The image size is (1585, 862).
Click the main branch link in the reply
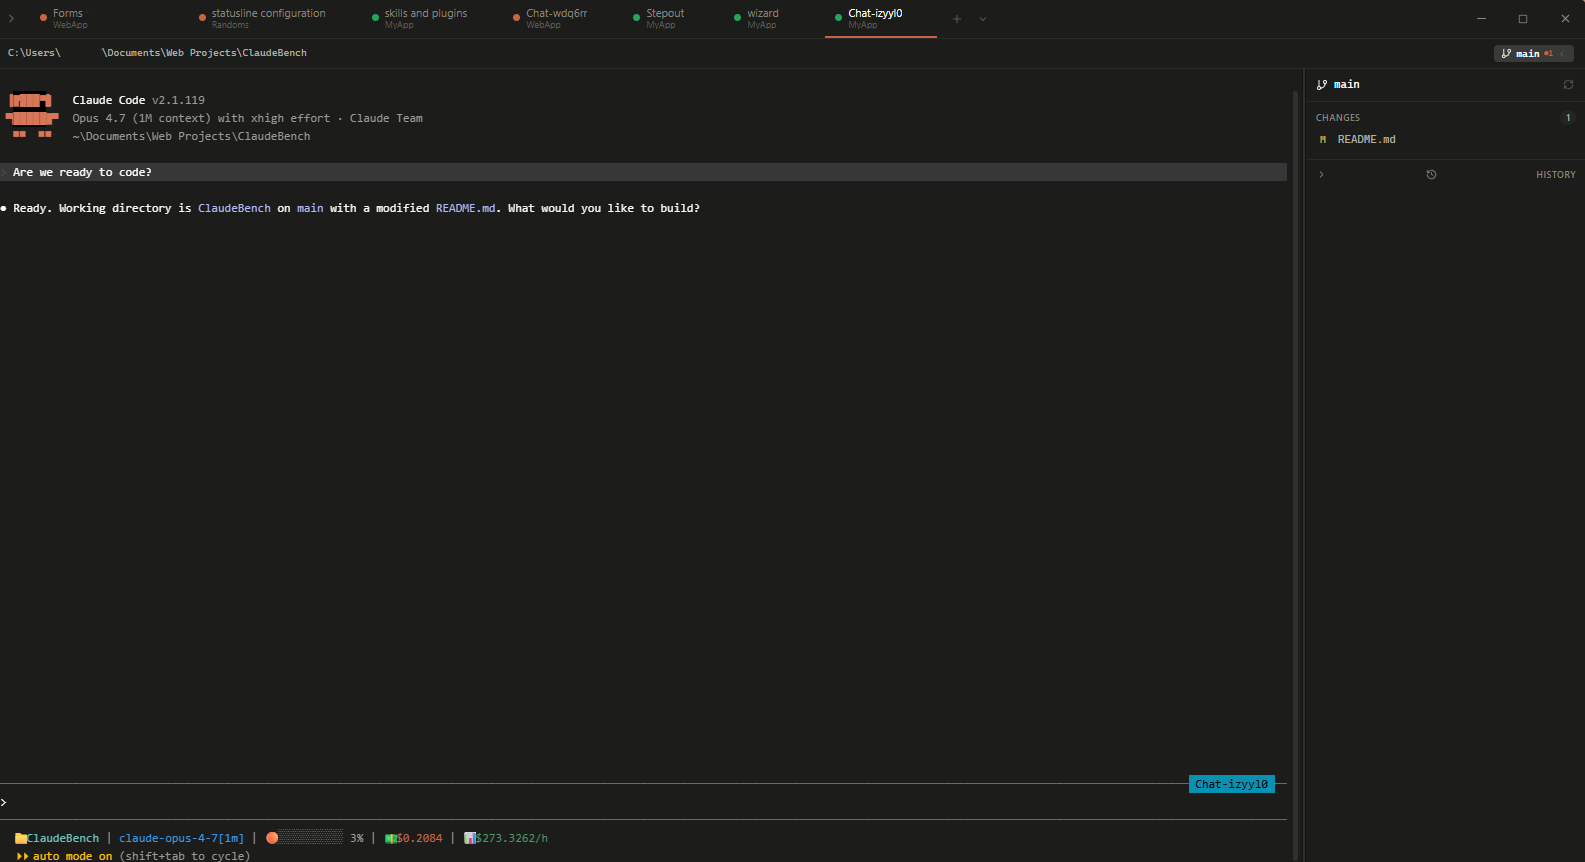tap(310, 208)
